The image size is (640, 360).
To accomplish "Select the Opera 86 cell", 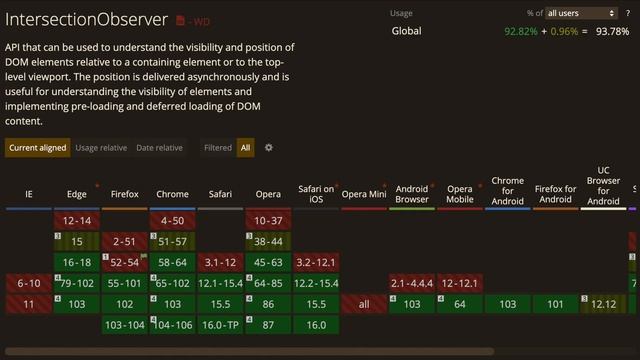I will click(x=268, y=304).
